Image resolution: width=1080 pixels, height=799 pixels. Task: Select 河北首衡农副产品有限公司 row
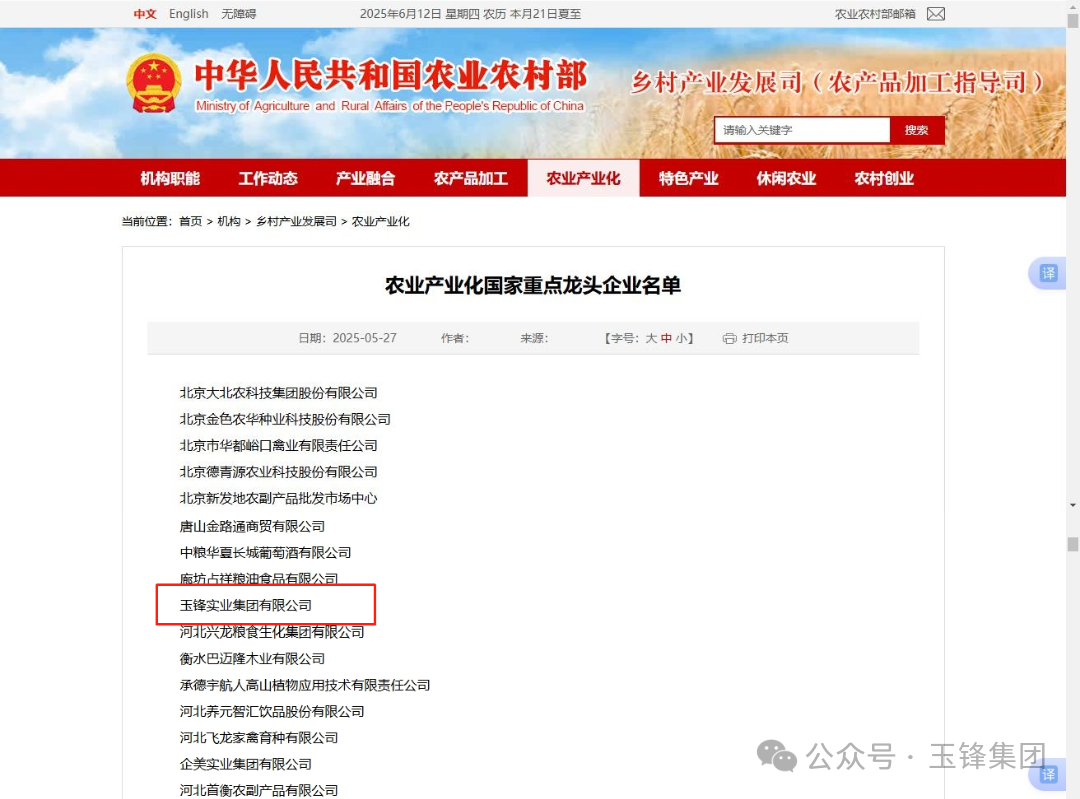click(259, 790)
